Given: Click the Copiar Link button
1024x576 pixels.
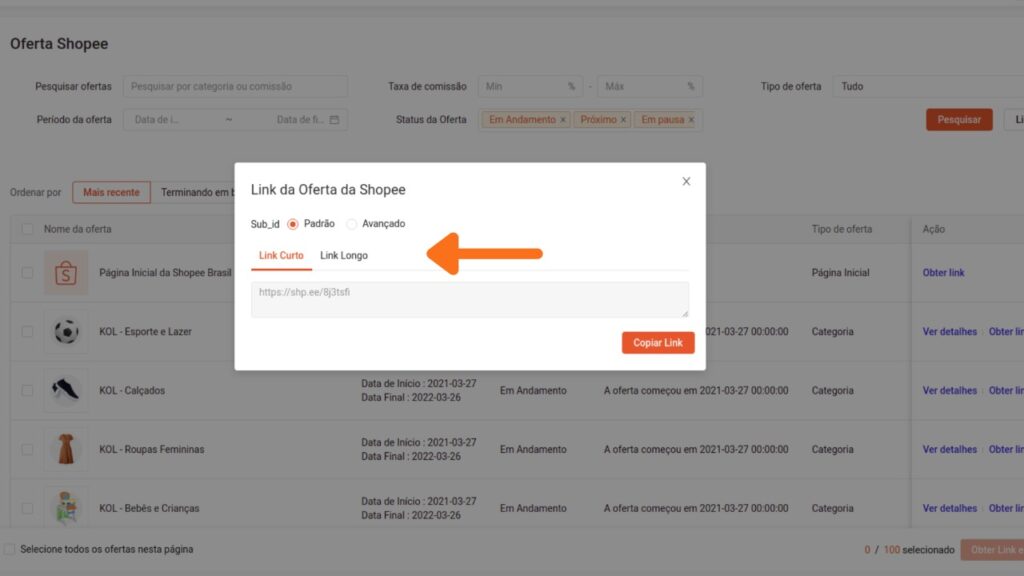Looking at the screenshot, I should [658, 343].
